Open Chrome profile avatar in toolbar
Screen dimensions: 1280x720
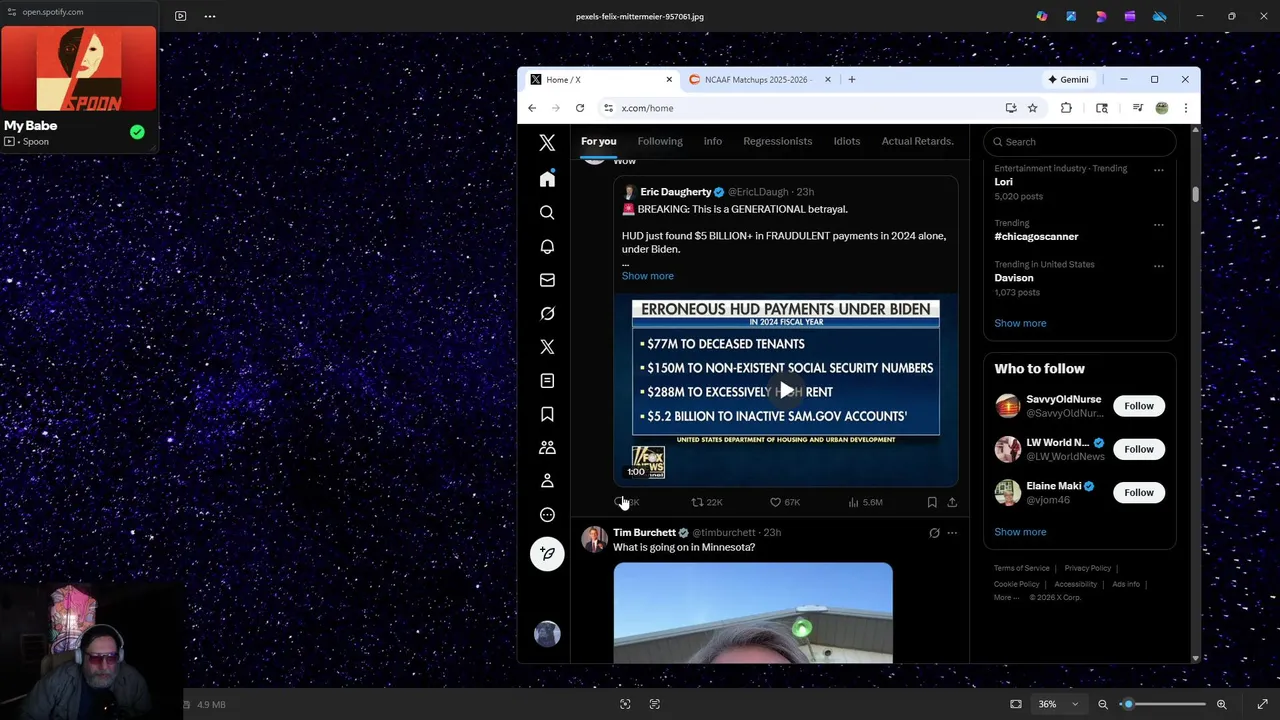point(1161,108)
